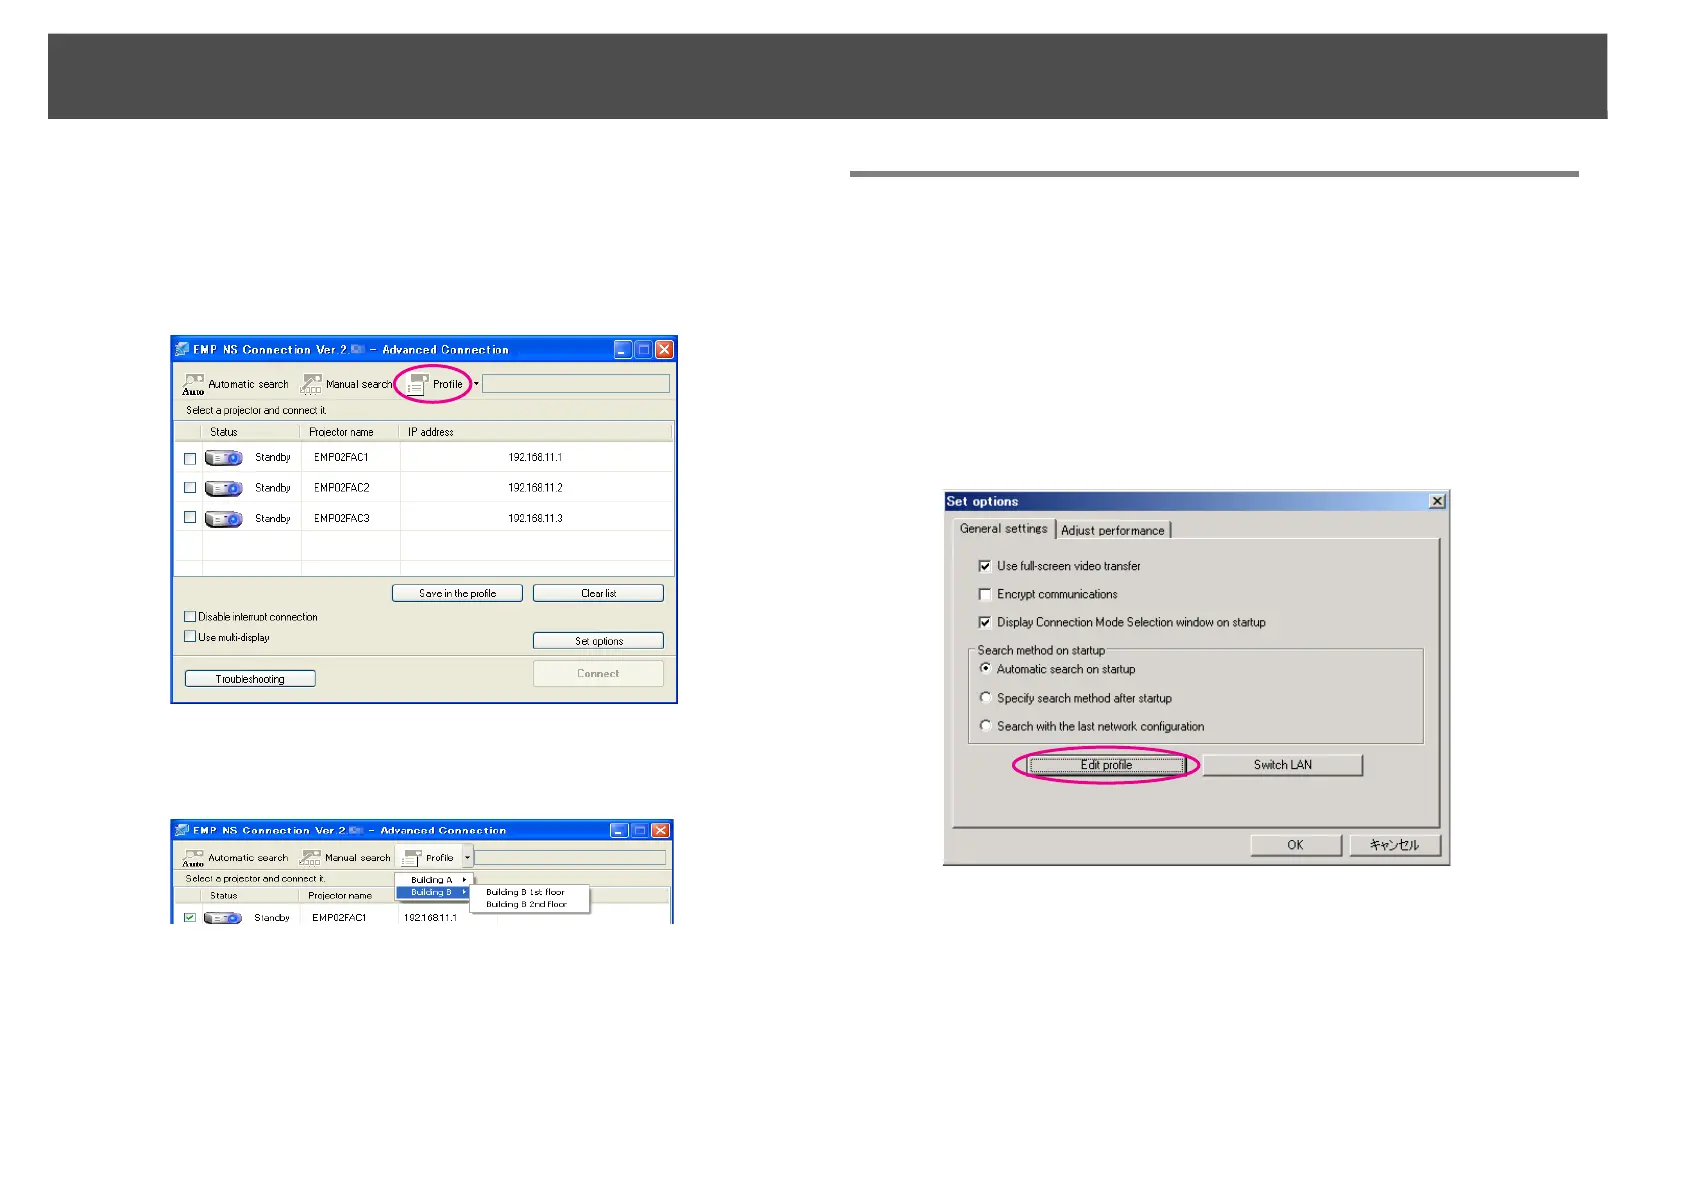Select projector name EMP02FAC3
The width and height of the screenshot is (1684, 1190).
click(342, 518)
